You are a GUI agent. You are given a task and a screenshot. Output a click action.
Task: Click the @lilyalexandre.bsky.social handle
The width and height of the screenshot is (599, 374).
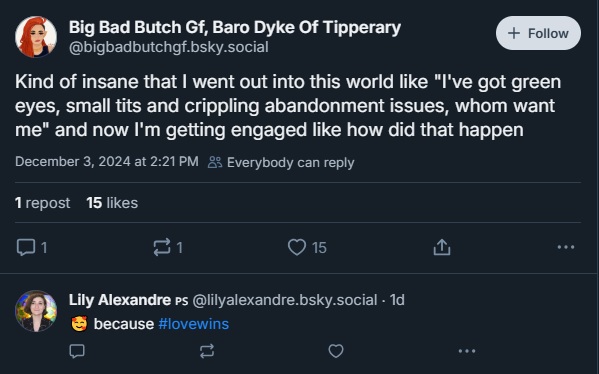point(285,300)
